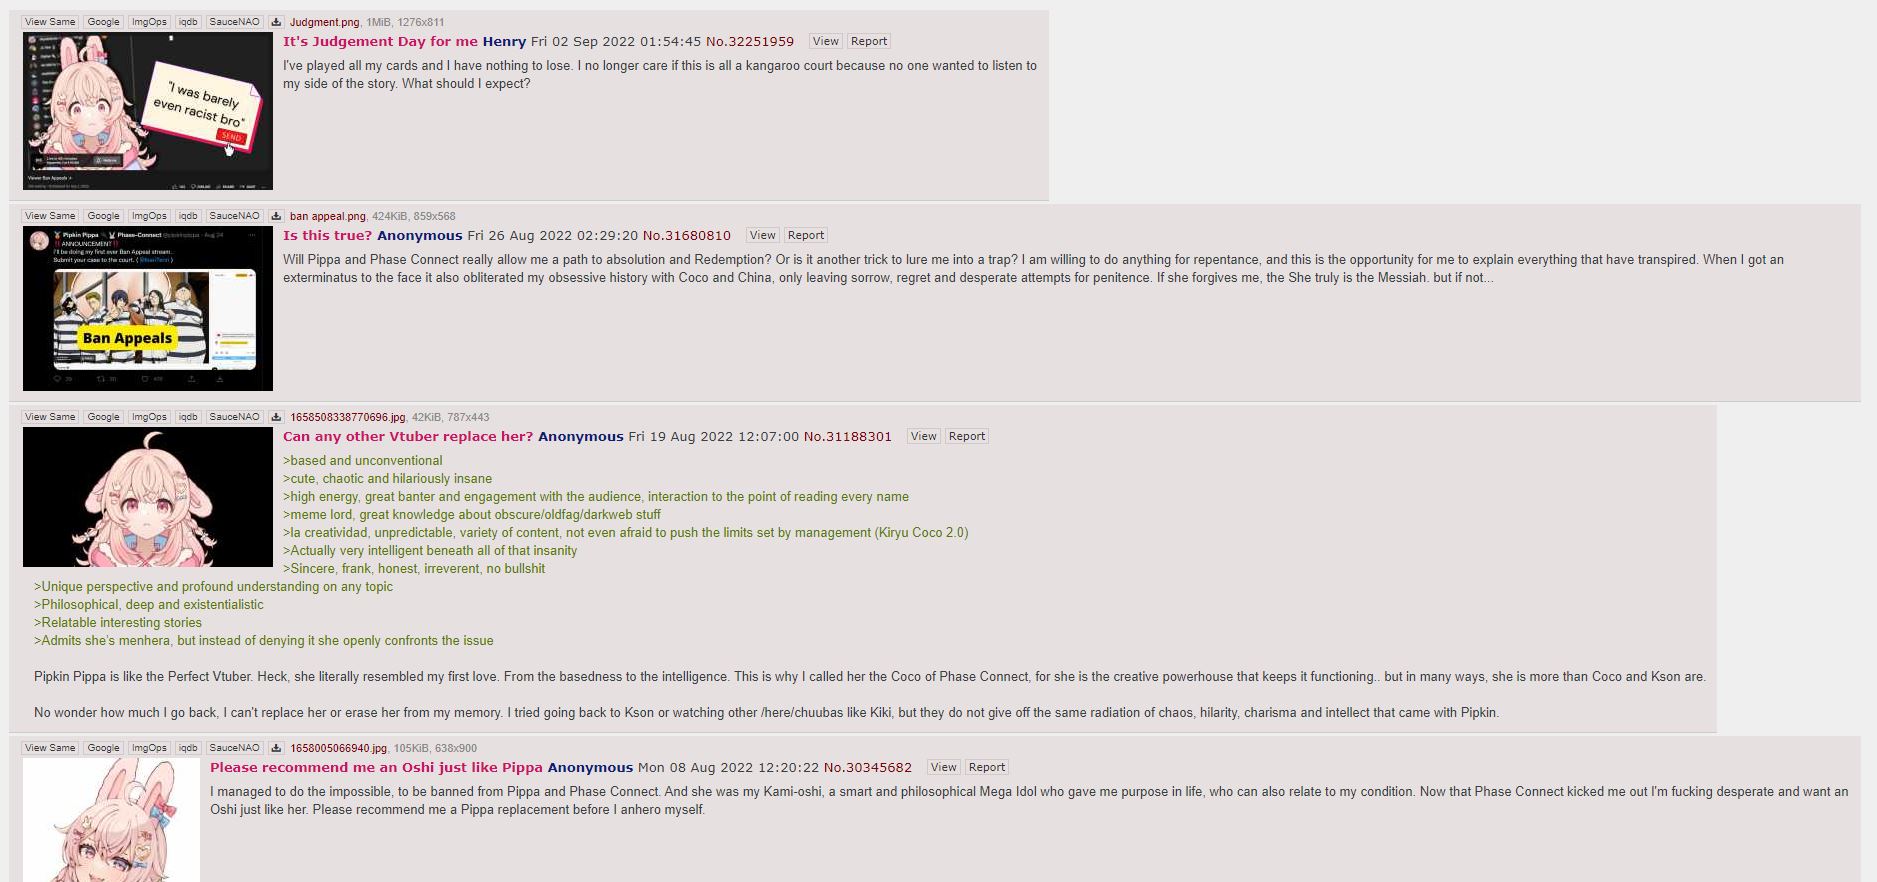Open SauceNAO search for Judgment.png
Image resolution: width=1877 pixels, height=882 pixels.
coord(234,22)
